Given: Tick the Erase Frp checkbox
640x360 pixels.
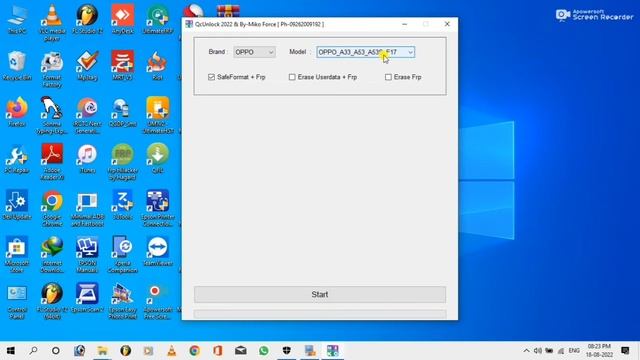Looking at the screenshot, I should [388, 77].
